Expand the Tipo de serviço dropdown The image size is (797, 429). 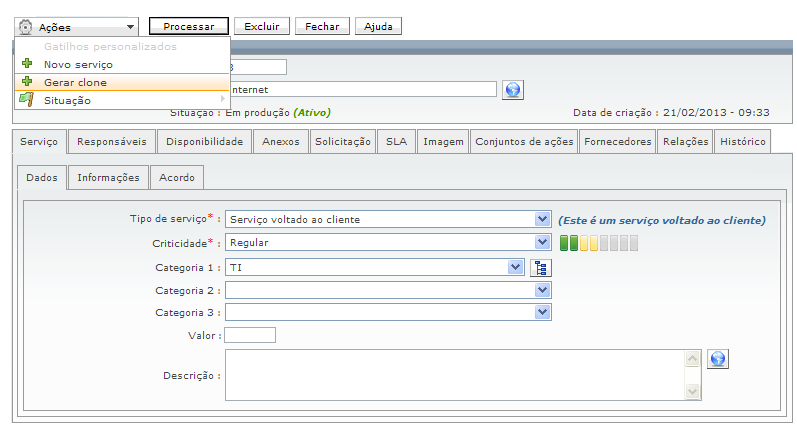tap(542, 219)
